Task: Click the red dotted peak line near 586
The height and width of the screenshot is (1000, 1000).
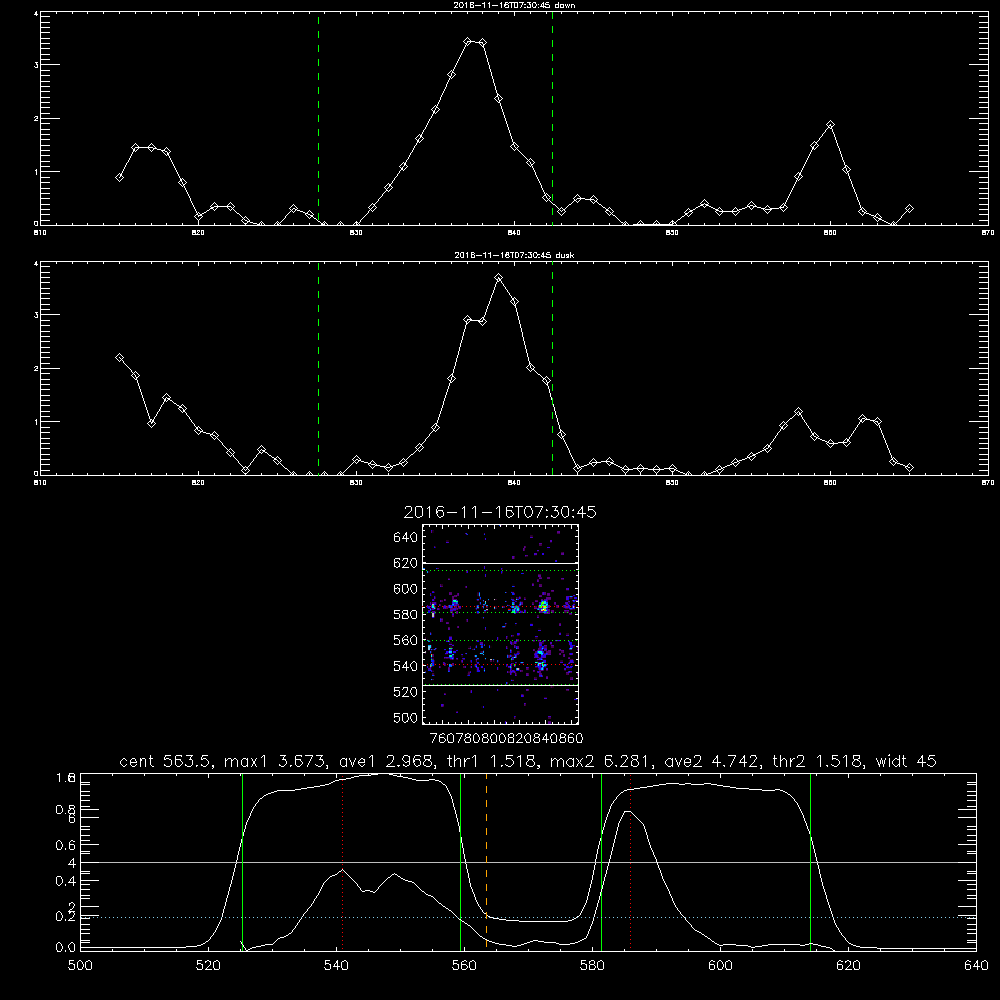Action: 631,861
